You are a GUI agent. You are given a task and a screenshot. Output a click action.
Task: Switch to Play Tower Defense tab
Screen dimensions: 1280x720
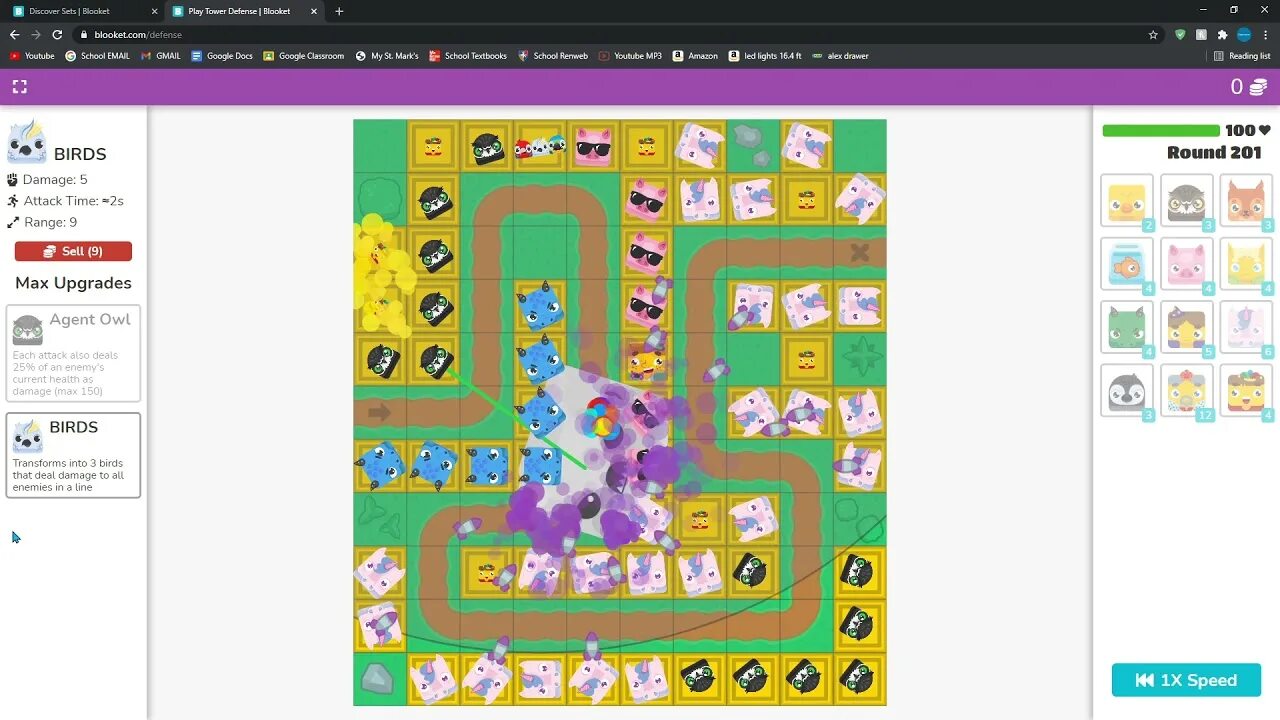[245, 11]
